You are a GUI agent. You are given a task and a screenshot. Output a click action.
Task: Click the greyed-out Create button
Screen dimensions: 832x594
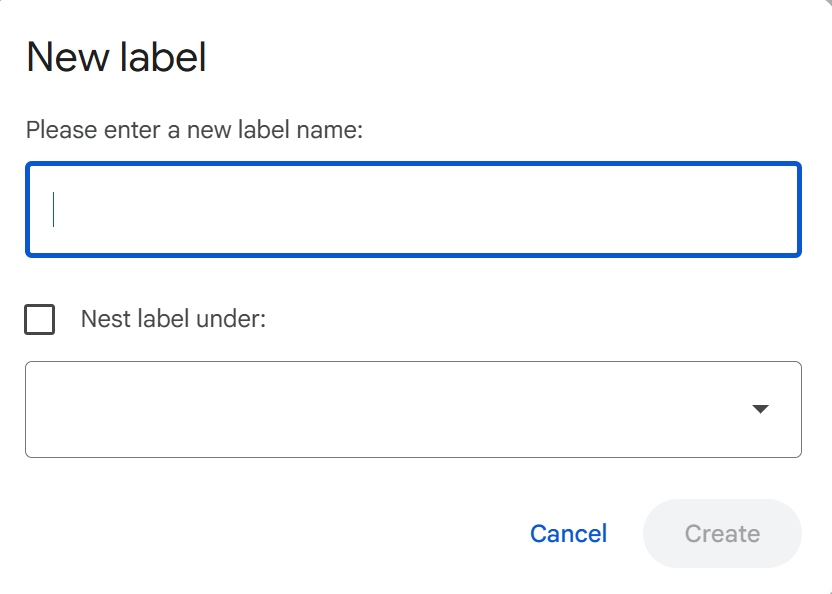pyautogui.click(x=722, y=534)
